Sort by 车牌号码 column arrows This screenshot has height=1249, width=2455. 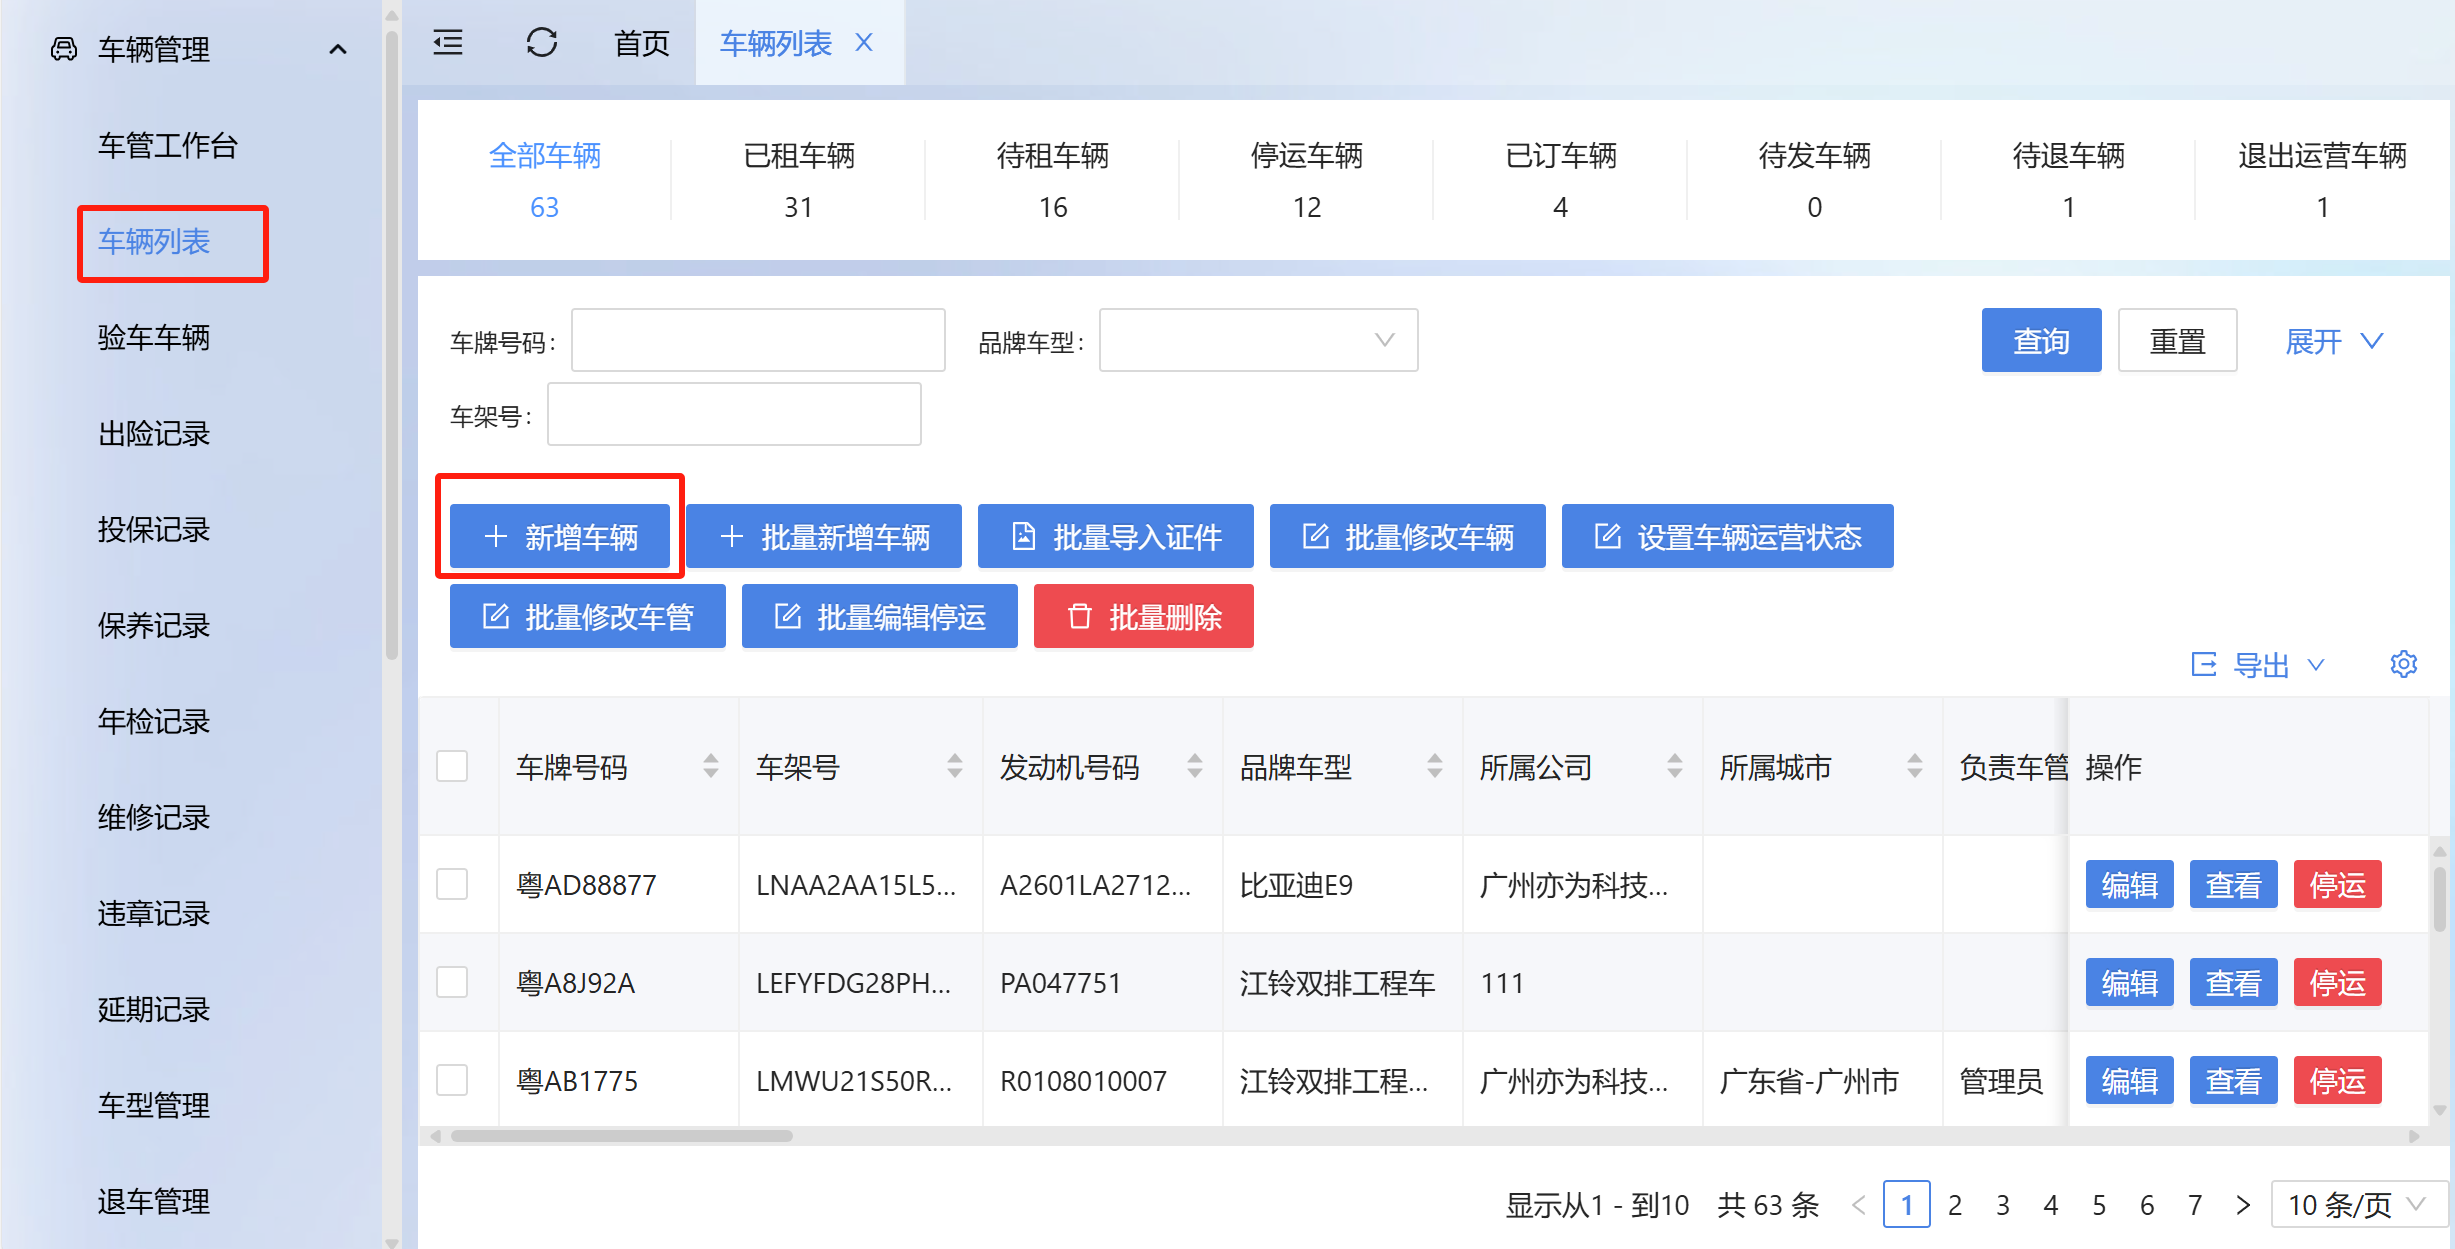710,767
